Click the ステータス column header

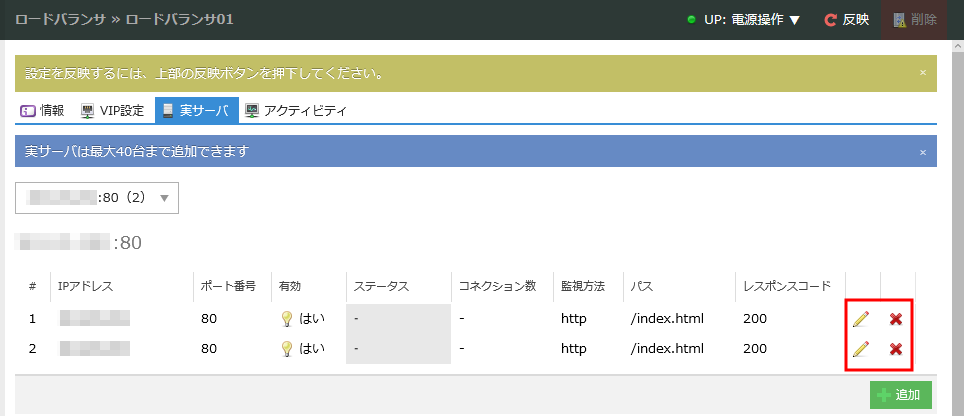381,286
